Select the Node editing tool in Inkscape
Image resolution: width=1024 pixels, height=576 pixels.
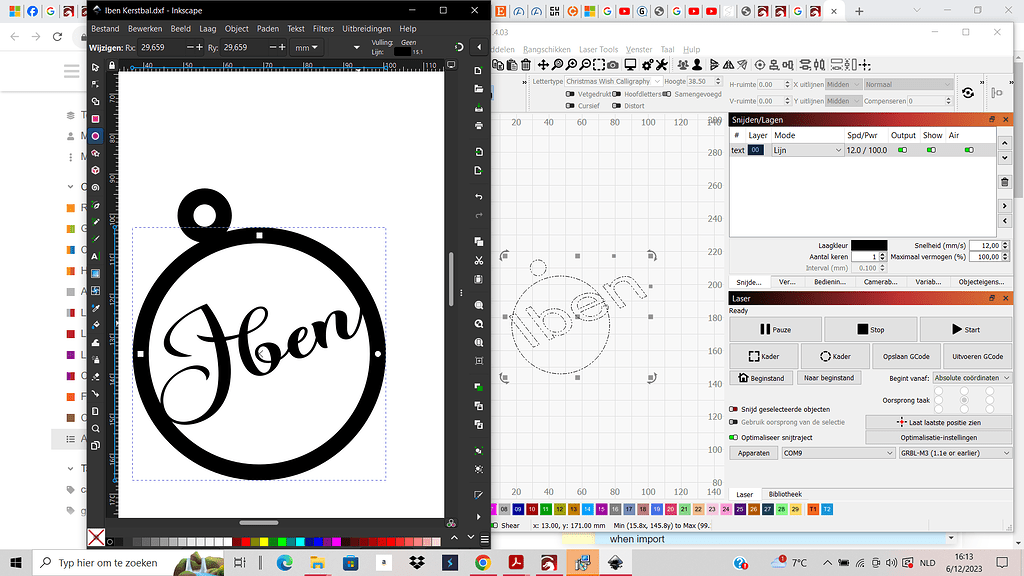coord(95,84)
